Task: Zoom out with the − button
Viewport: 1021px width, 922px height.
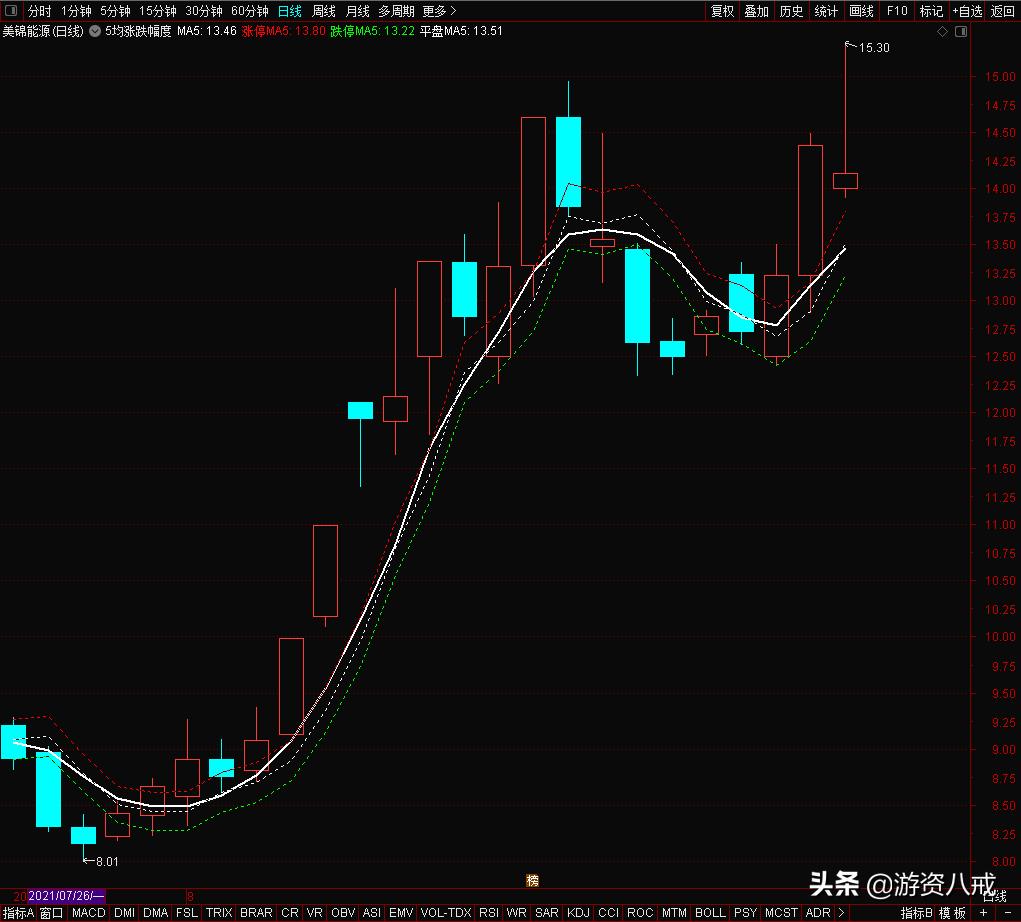Action: click(x=1008, y=913)
